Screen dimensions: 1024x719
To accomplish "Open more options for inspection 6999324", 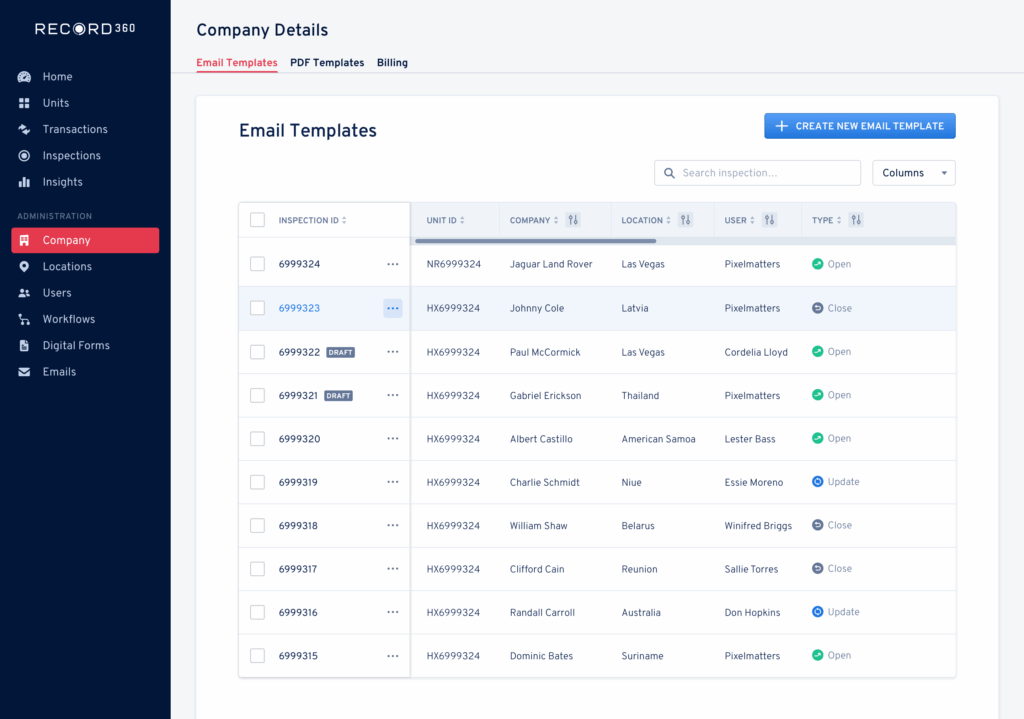I will (392, 264).
